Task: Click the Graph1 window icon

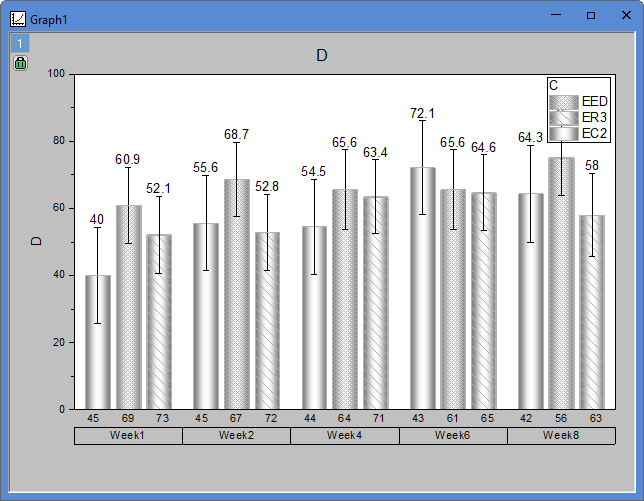Action: tap(18, 19)
